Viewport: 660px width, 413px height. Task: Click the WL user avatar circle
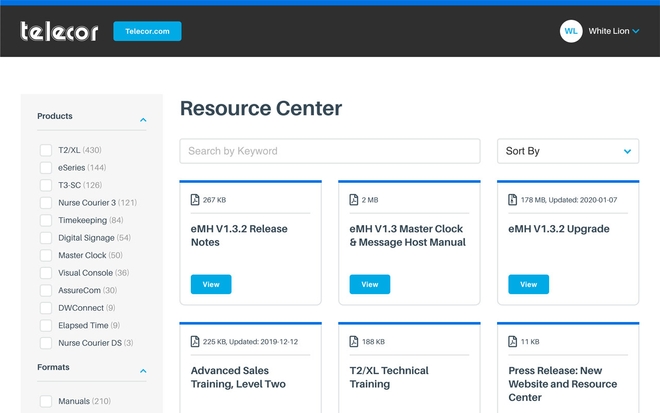pyautogui.click(x=571, y=31)
